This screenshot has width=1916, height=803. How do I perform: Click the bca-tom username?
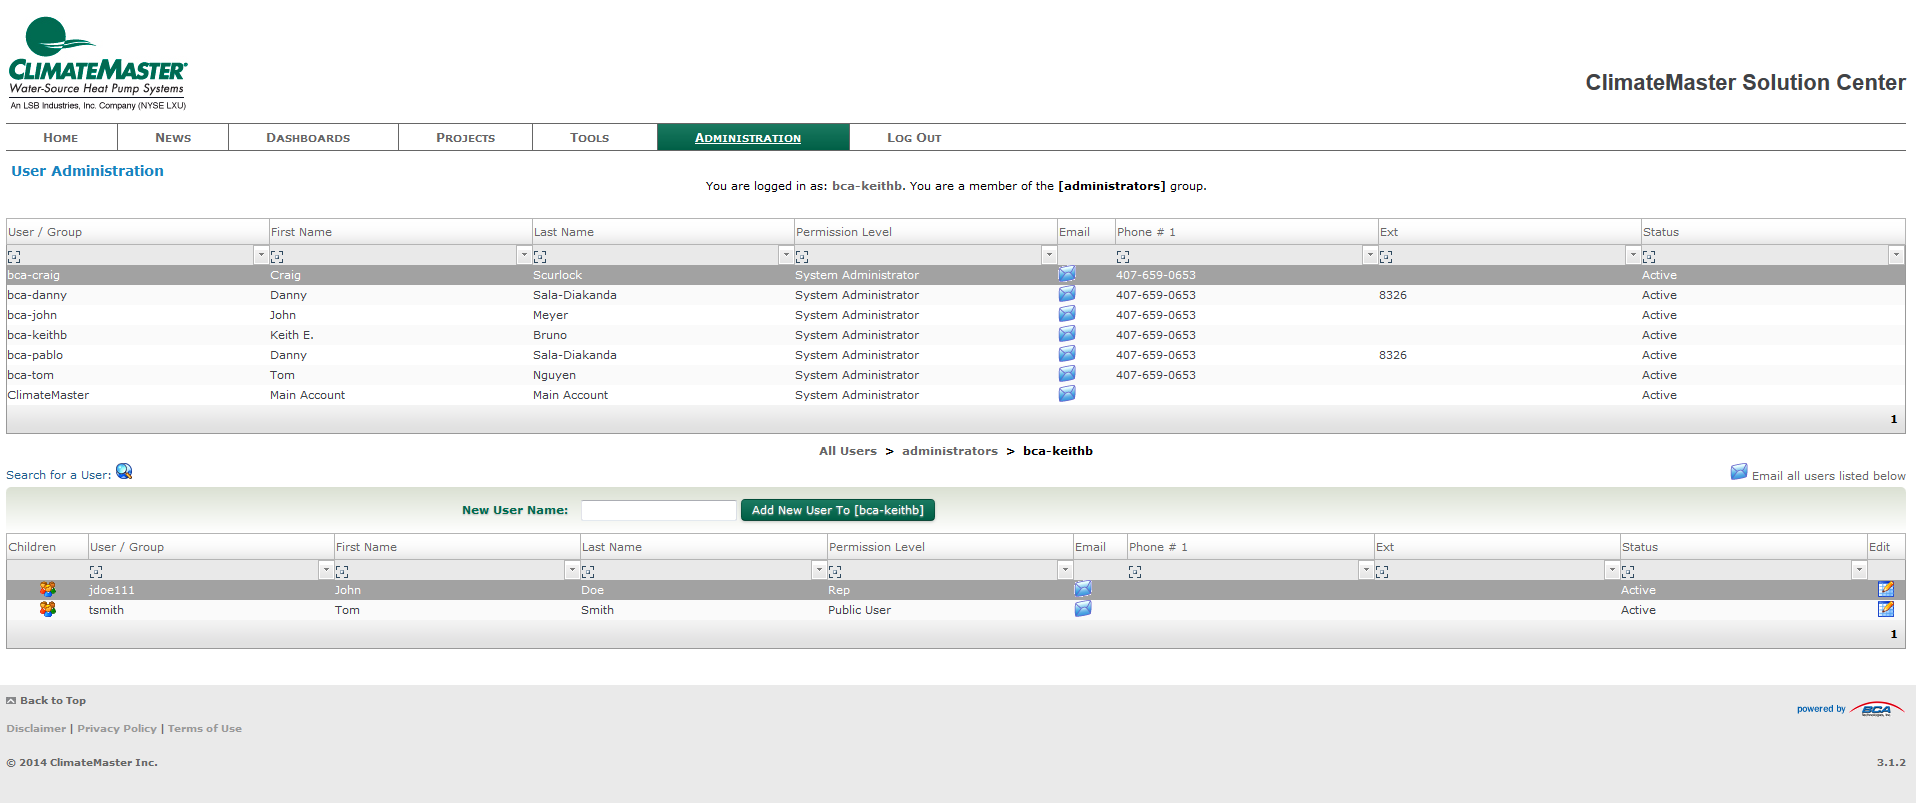click(x=31, y=375)
